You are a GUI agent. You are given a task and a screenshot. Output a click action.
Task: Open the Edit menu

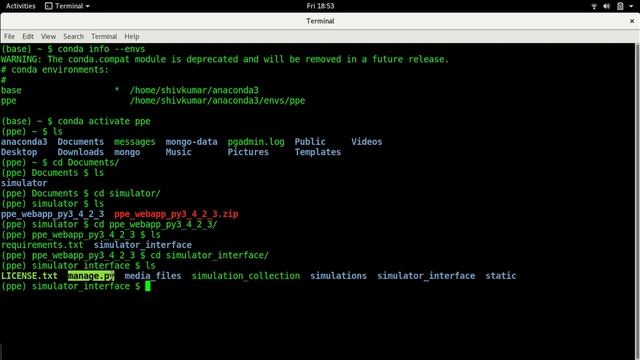(x=28, y=36)
